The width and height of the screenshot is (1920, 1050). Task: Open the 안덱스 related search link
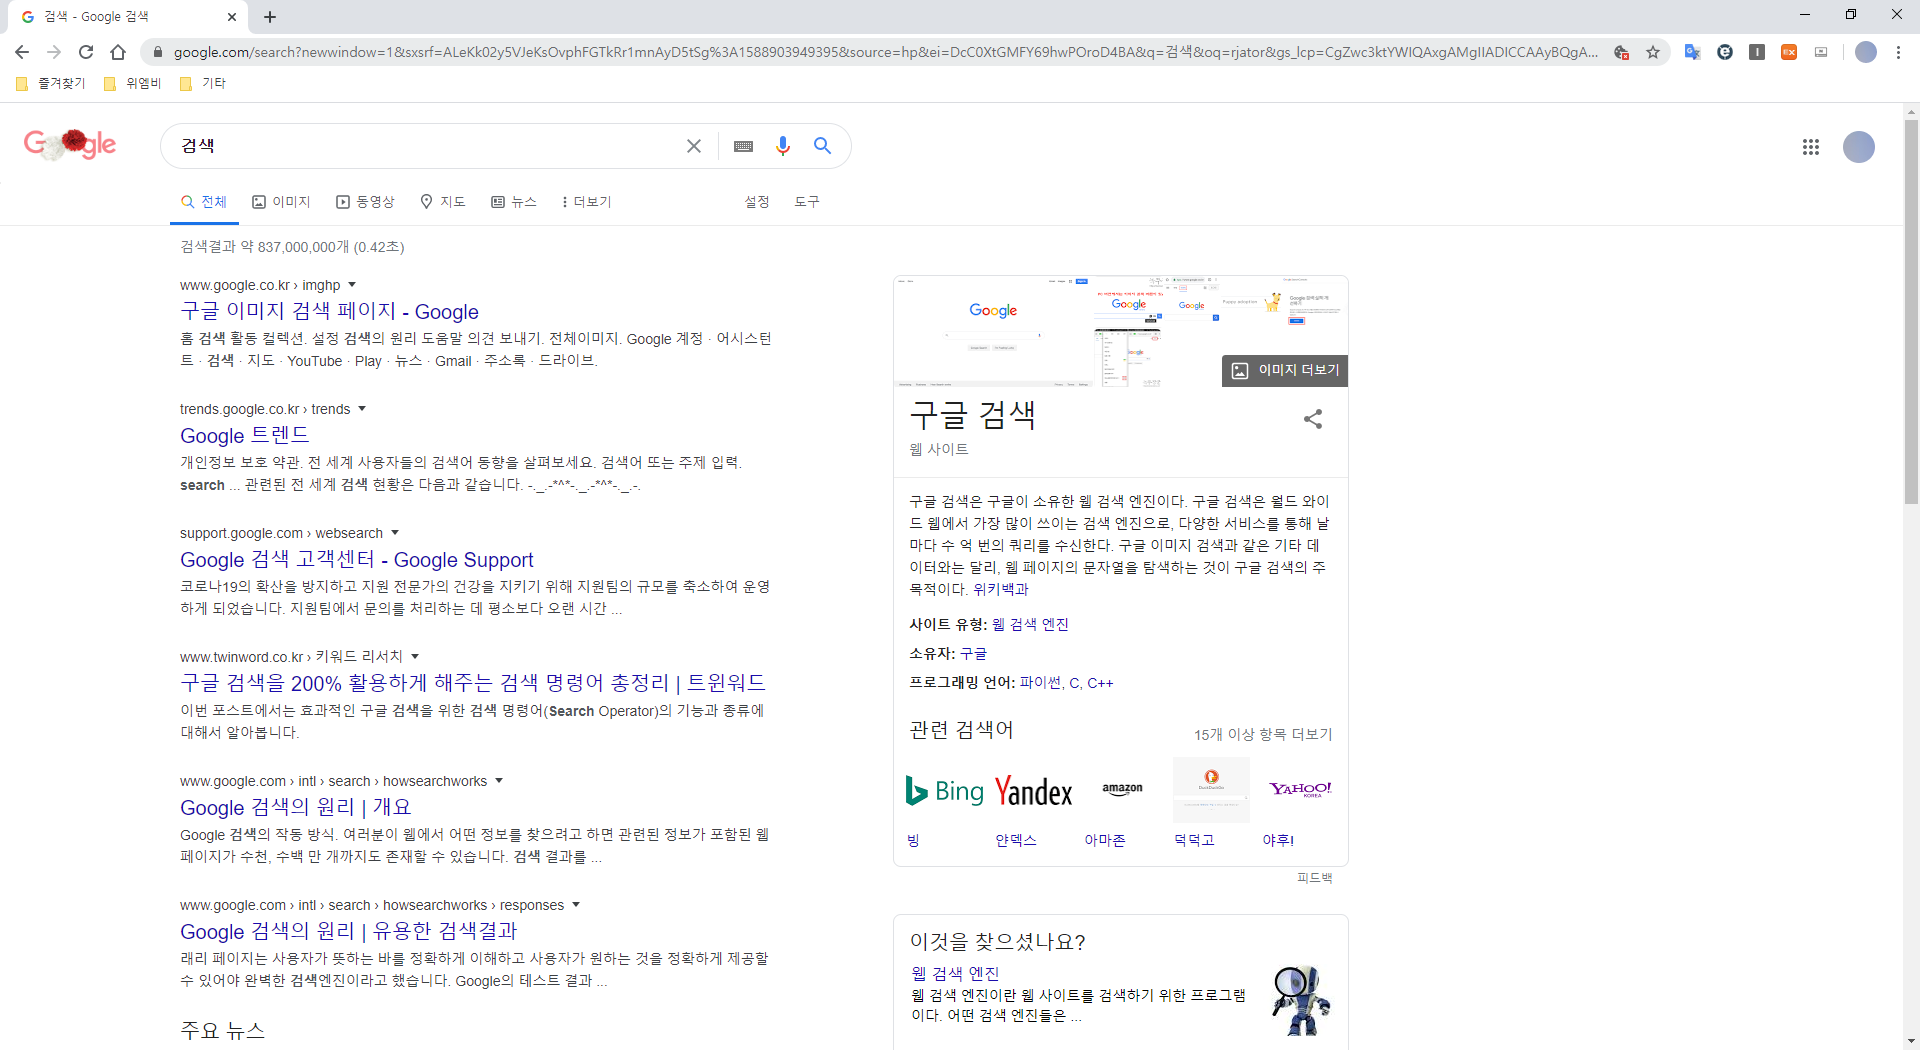pyautogui.click(x=1016, y=841)
